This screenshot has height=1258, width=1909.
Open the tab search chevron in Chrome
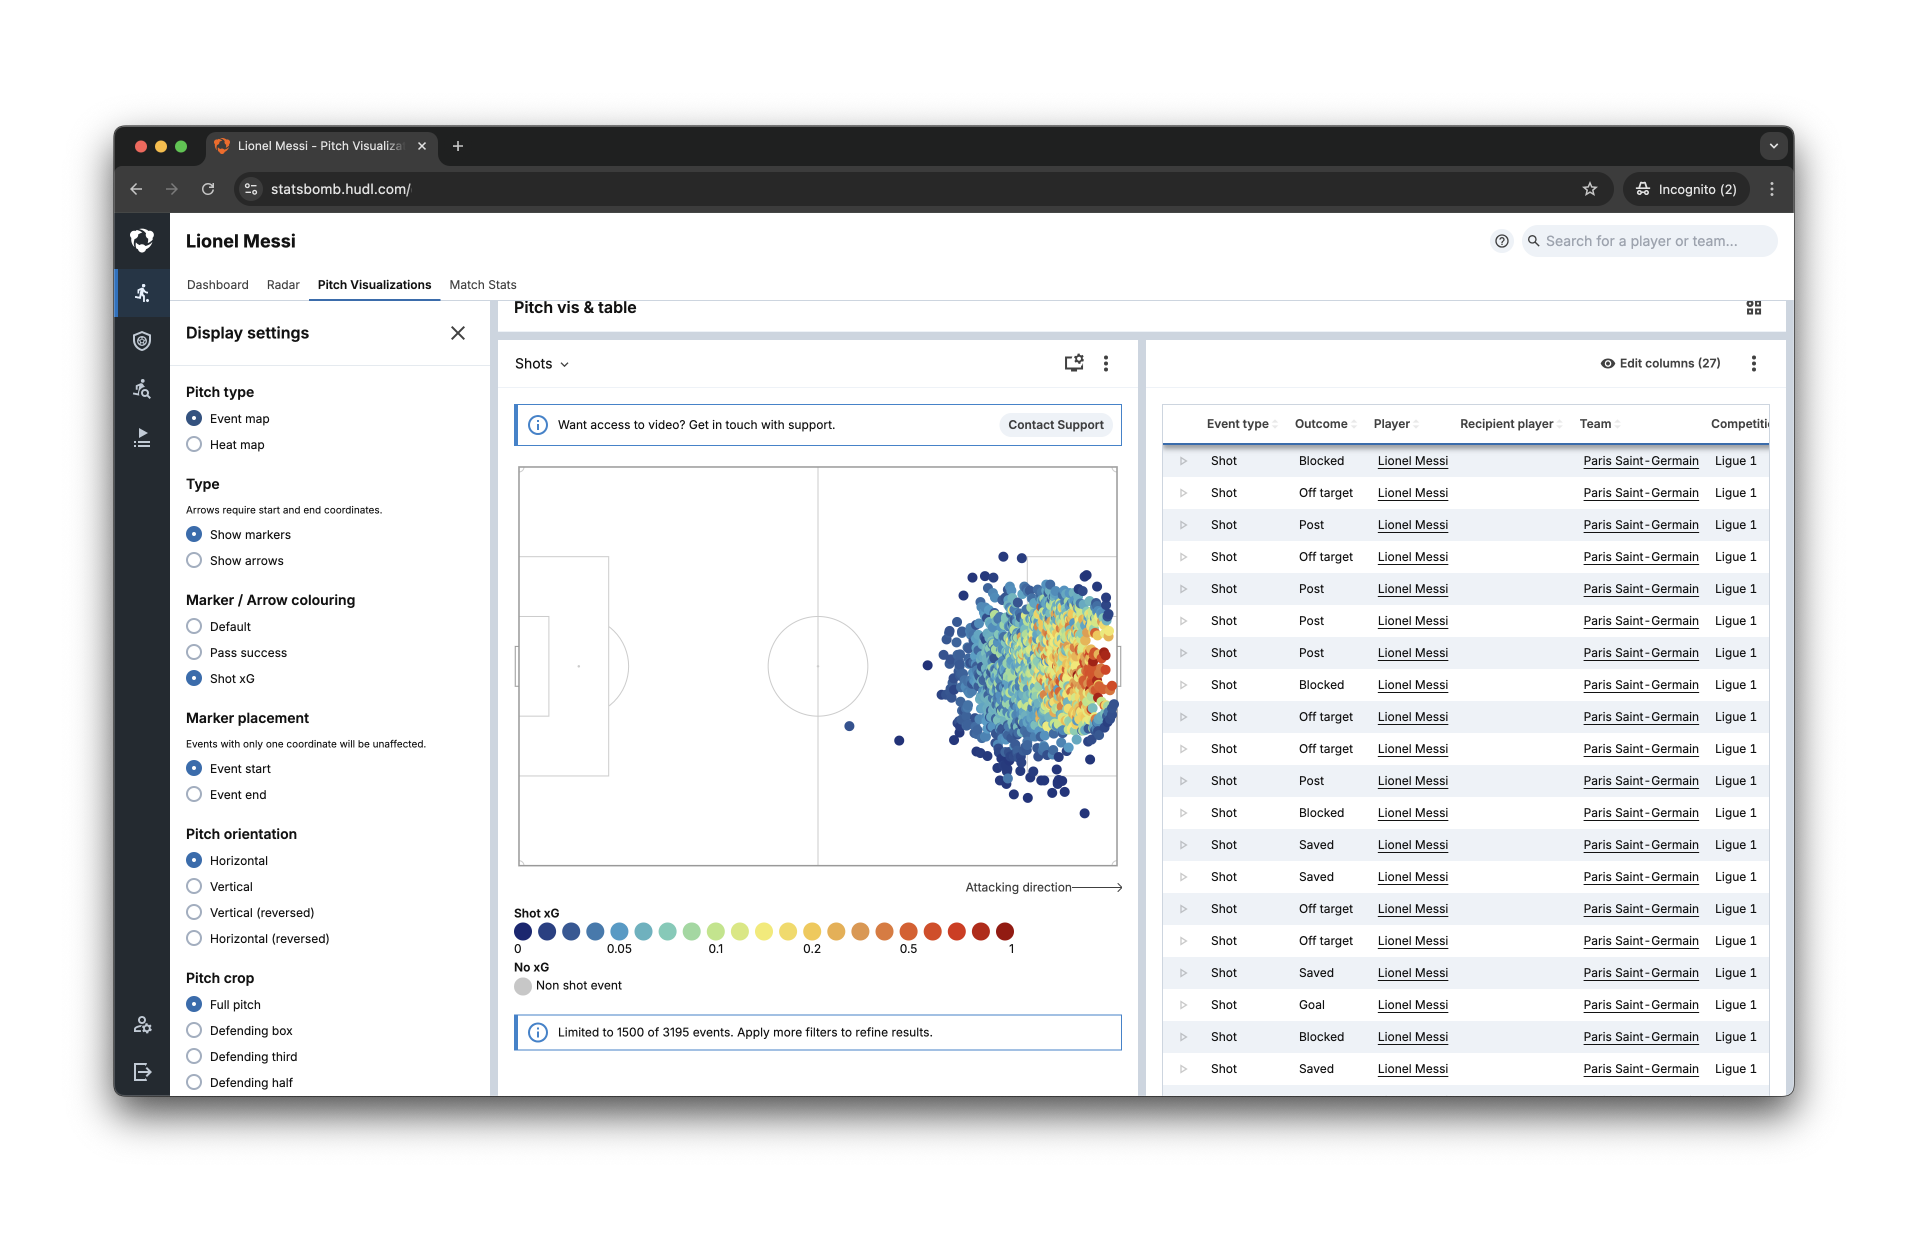1773,146
